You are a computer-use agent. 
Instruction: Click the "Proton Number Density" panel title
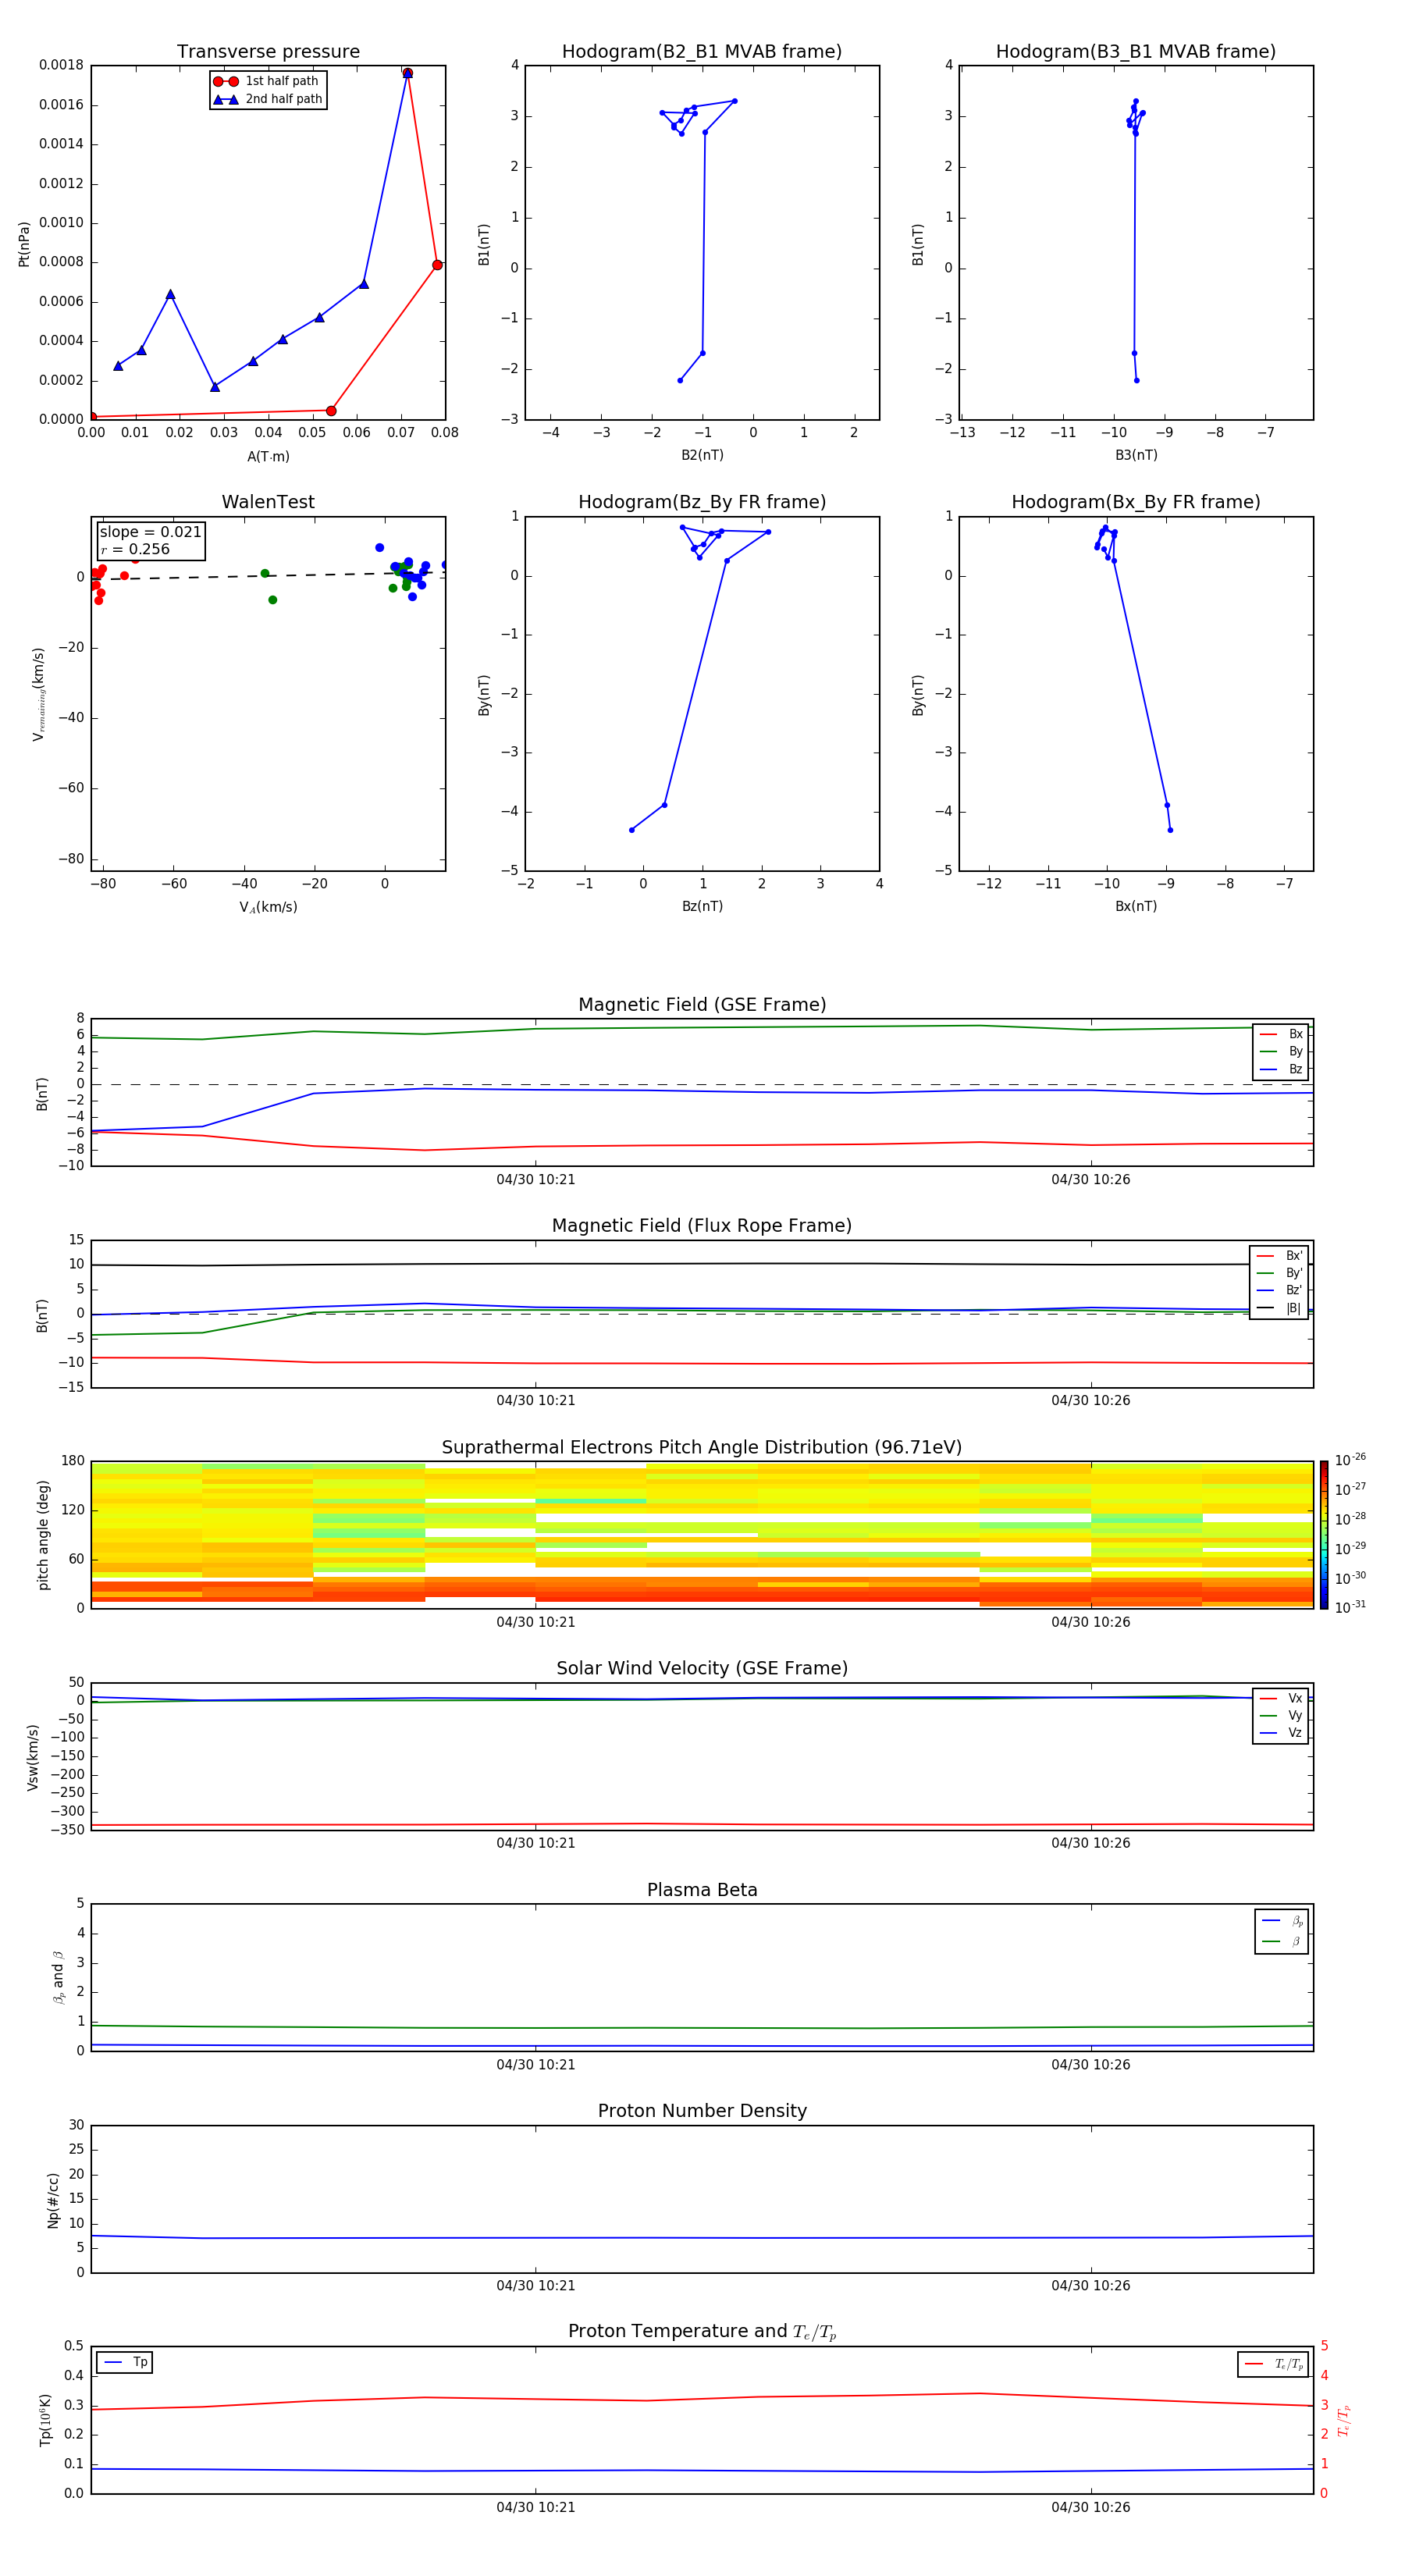click(702, 2111)
